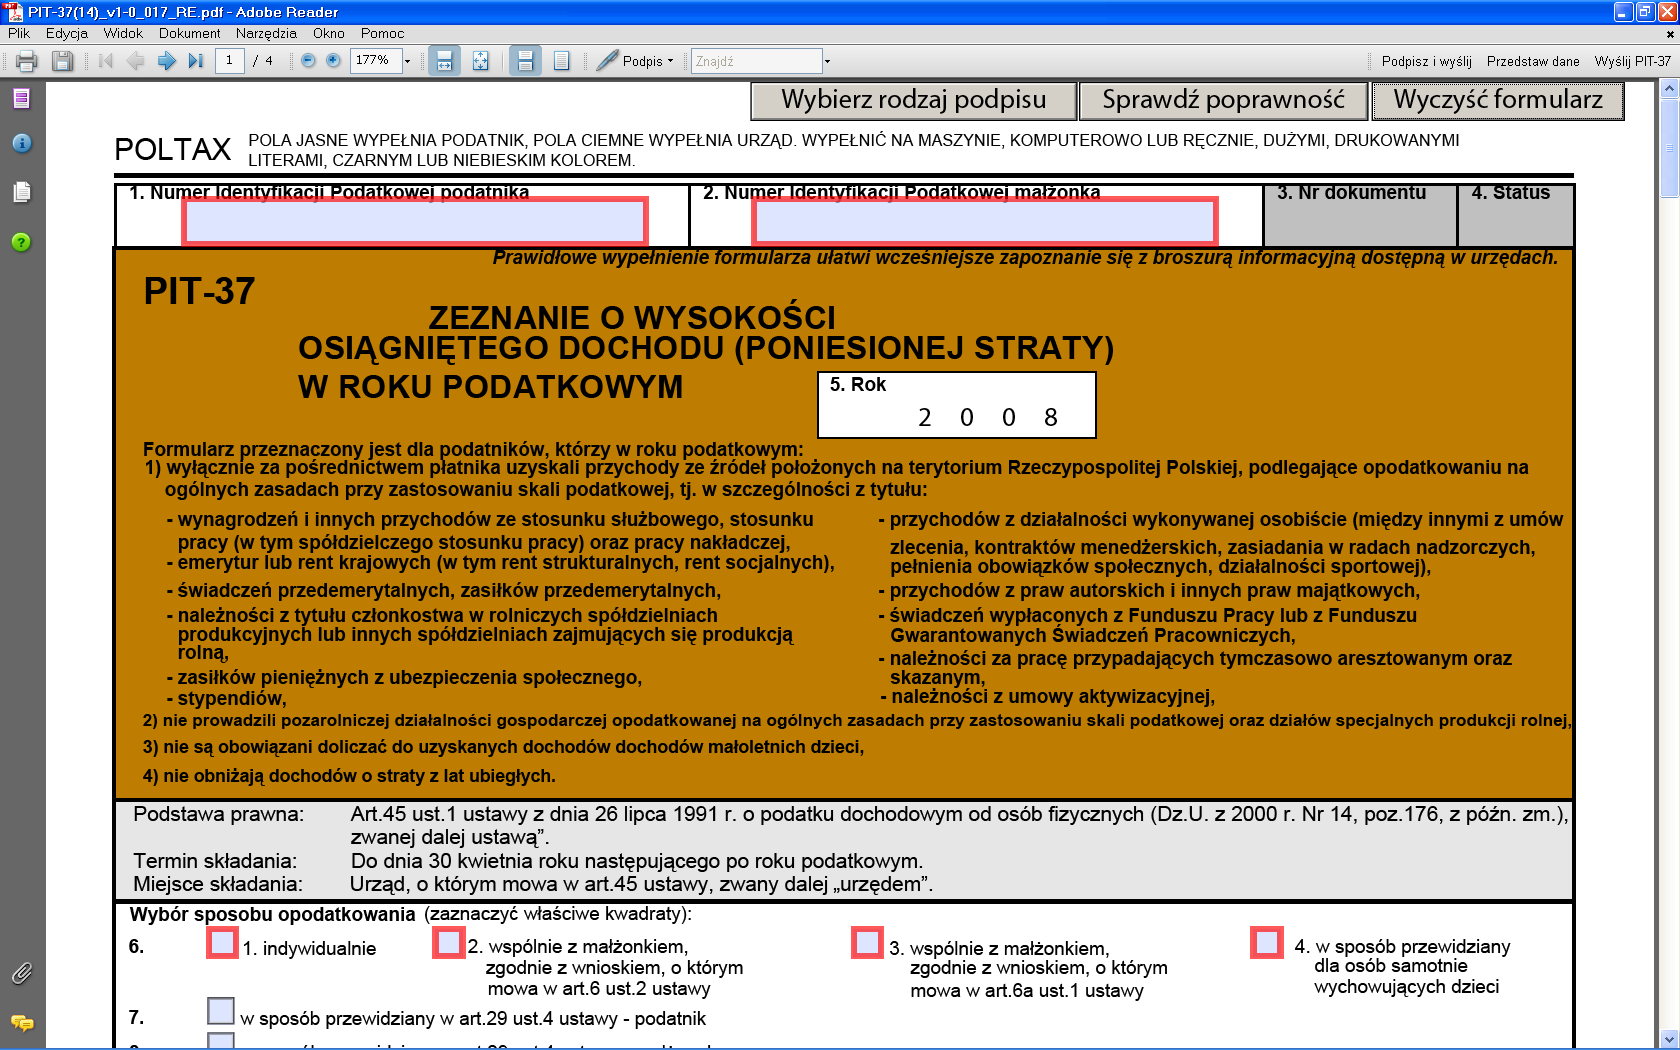
Task: Check box 2. wspólnie z małżonkiem art.6 ust.2
Action: [x=449, y=942]
